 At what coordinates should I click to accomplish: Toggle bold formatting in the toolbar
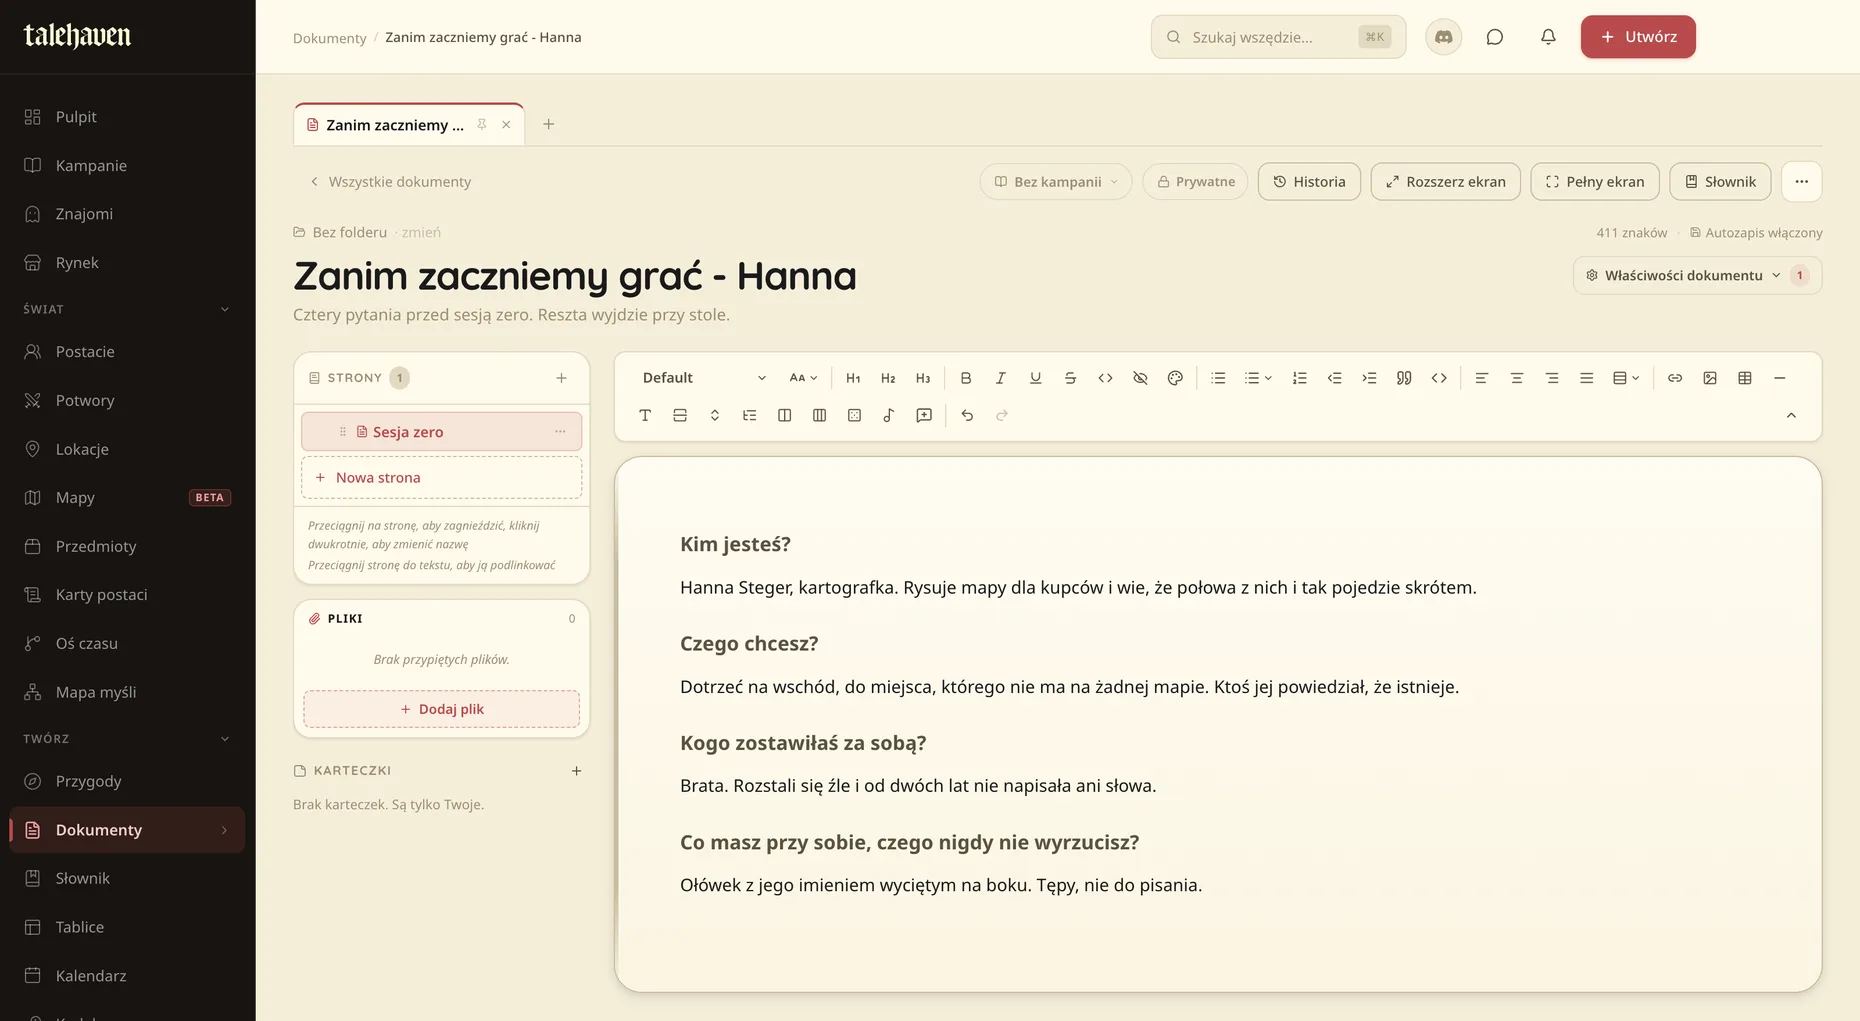tap(965, 378)
